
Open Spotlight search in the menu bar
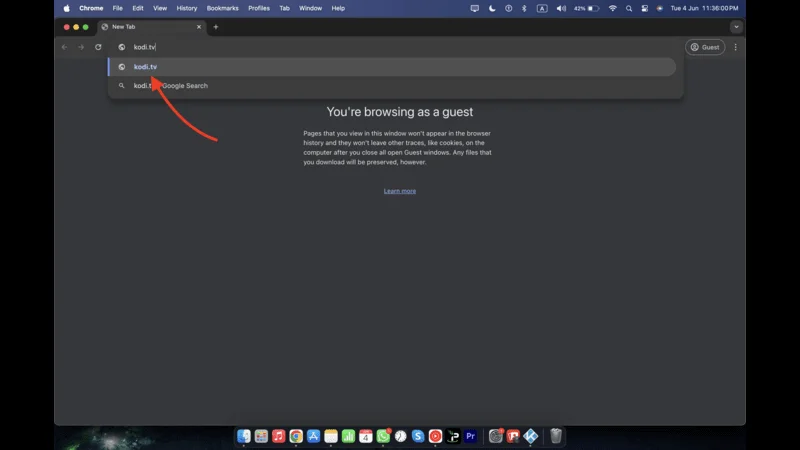click(x=629, y=8)
